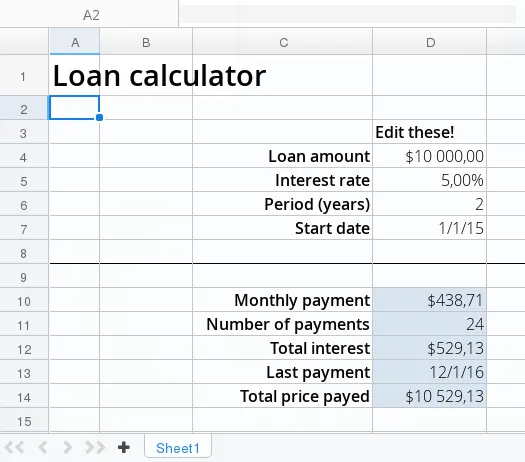Viewport: 525px width, 462px height.
Task: Select row 6 header
Action: 24,204
